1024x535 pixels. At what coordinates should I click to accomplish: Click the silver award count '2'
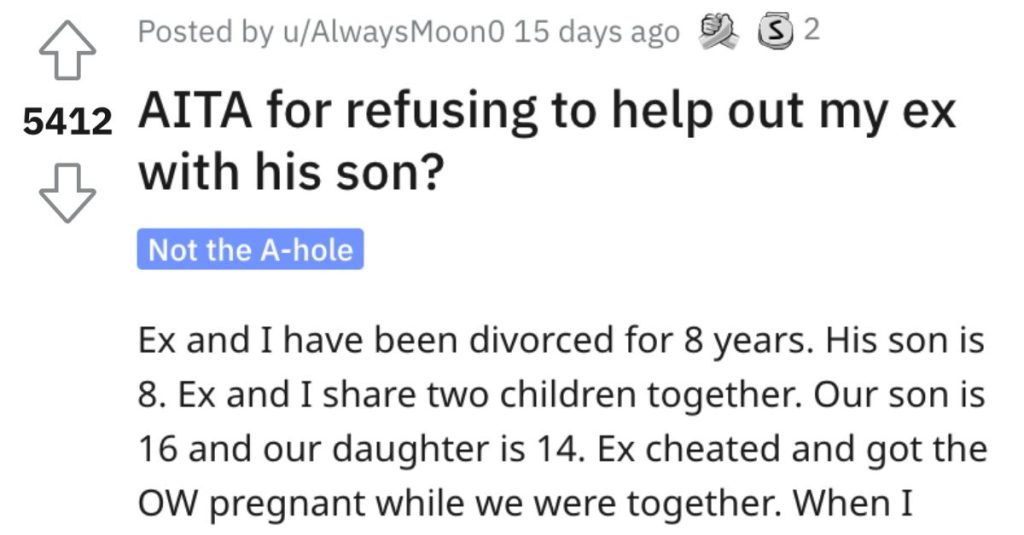coord(810,30)
